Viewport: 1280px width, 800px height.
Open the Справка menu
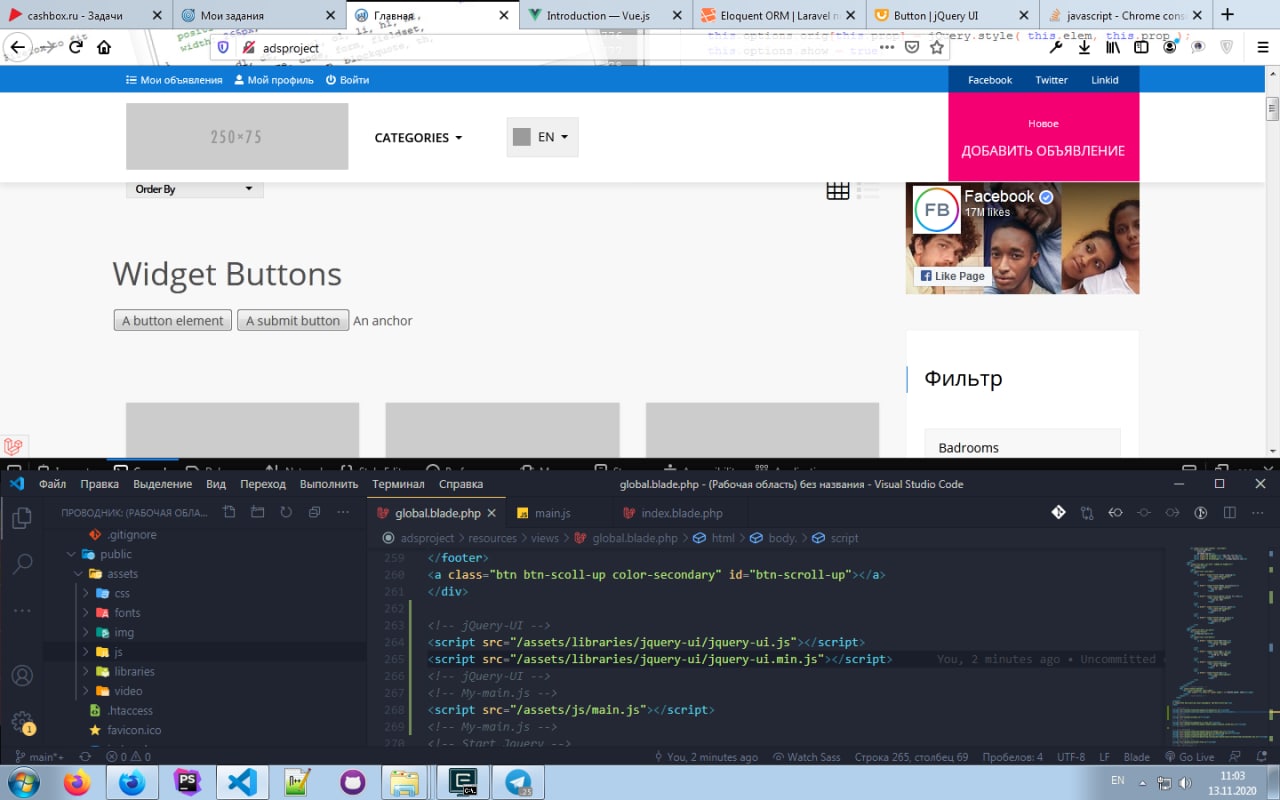[x=461, y=484]
